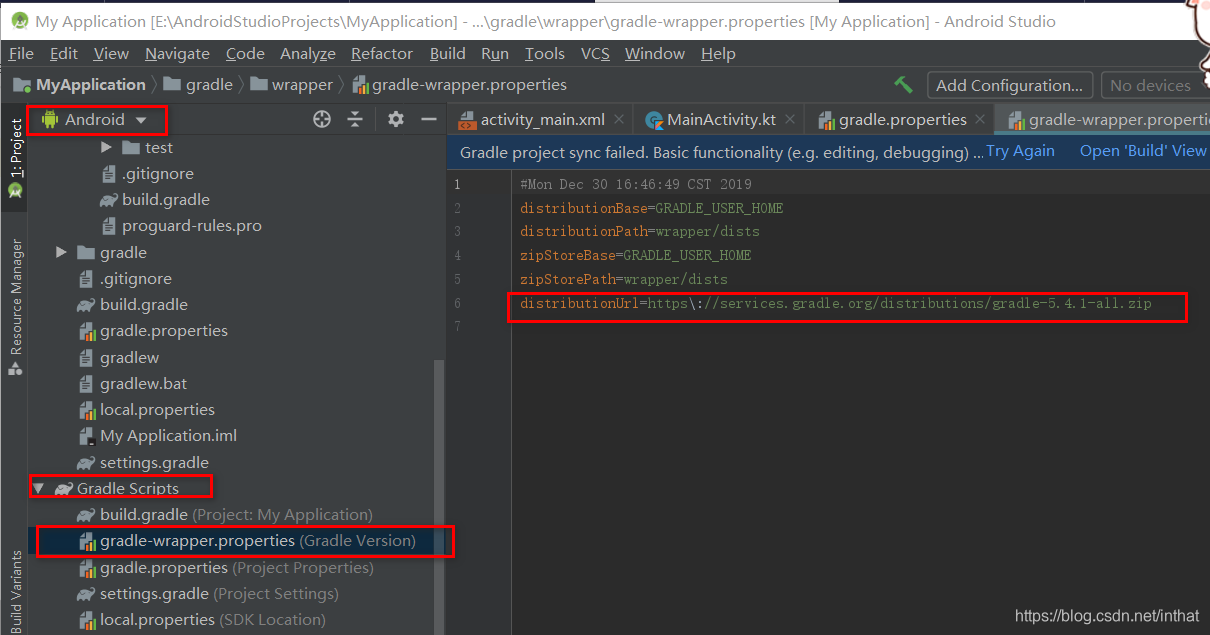Click the locate current file target icon
This screenshot has width=1210, height=635.
(321, 119)
